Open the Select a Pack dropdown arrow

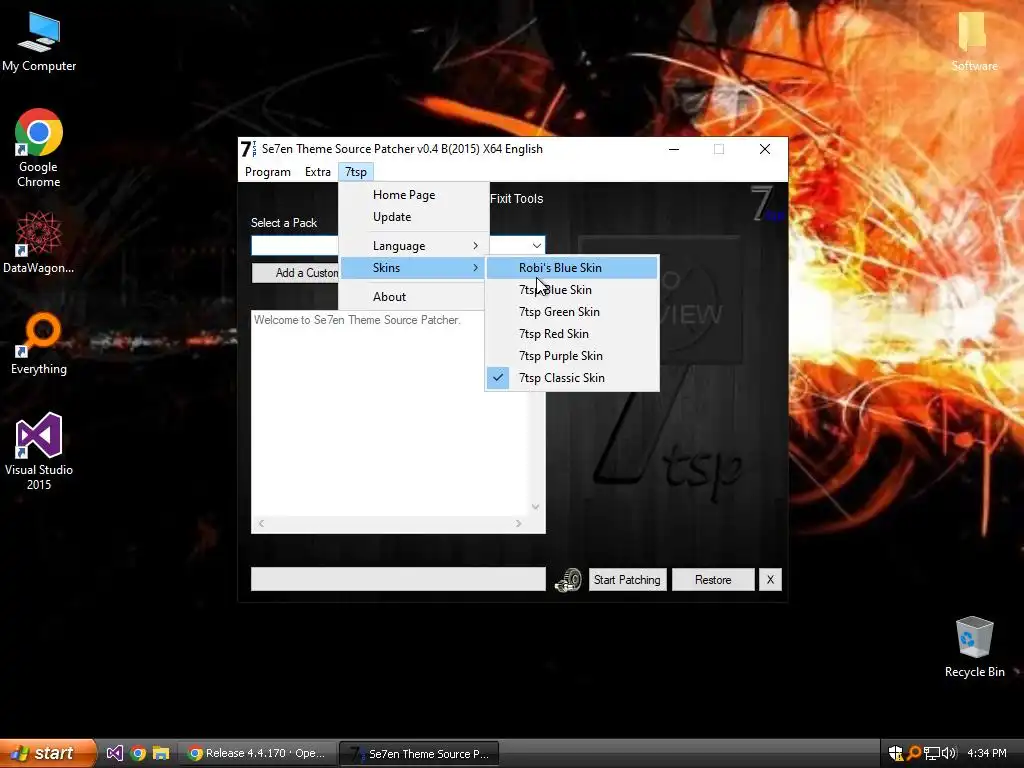536,246
